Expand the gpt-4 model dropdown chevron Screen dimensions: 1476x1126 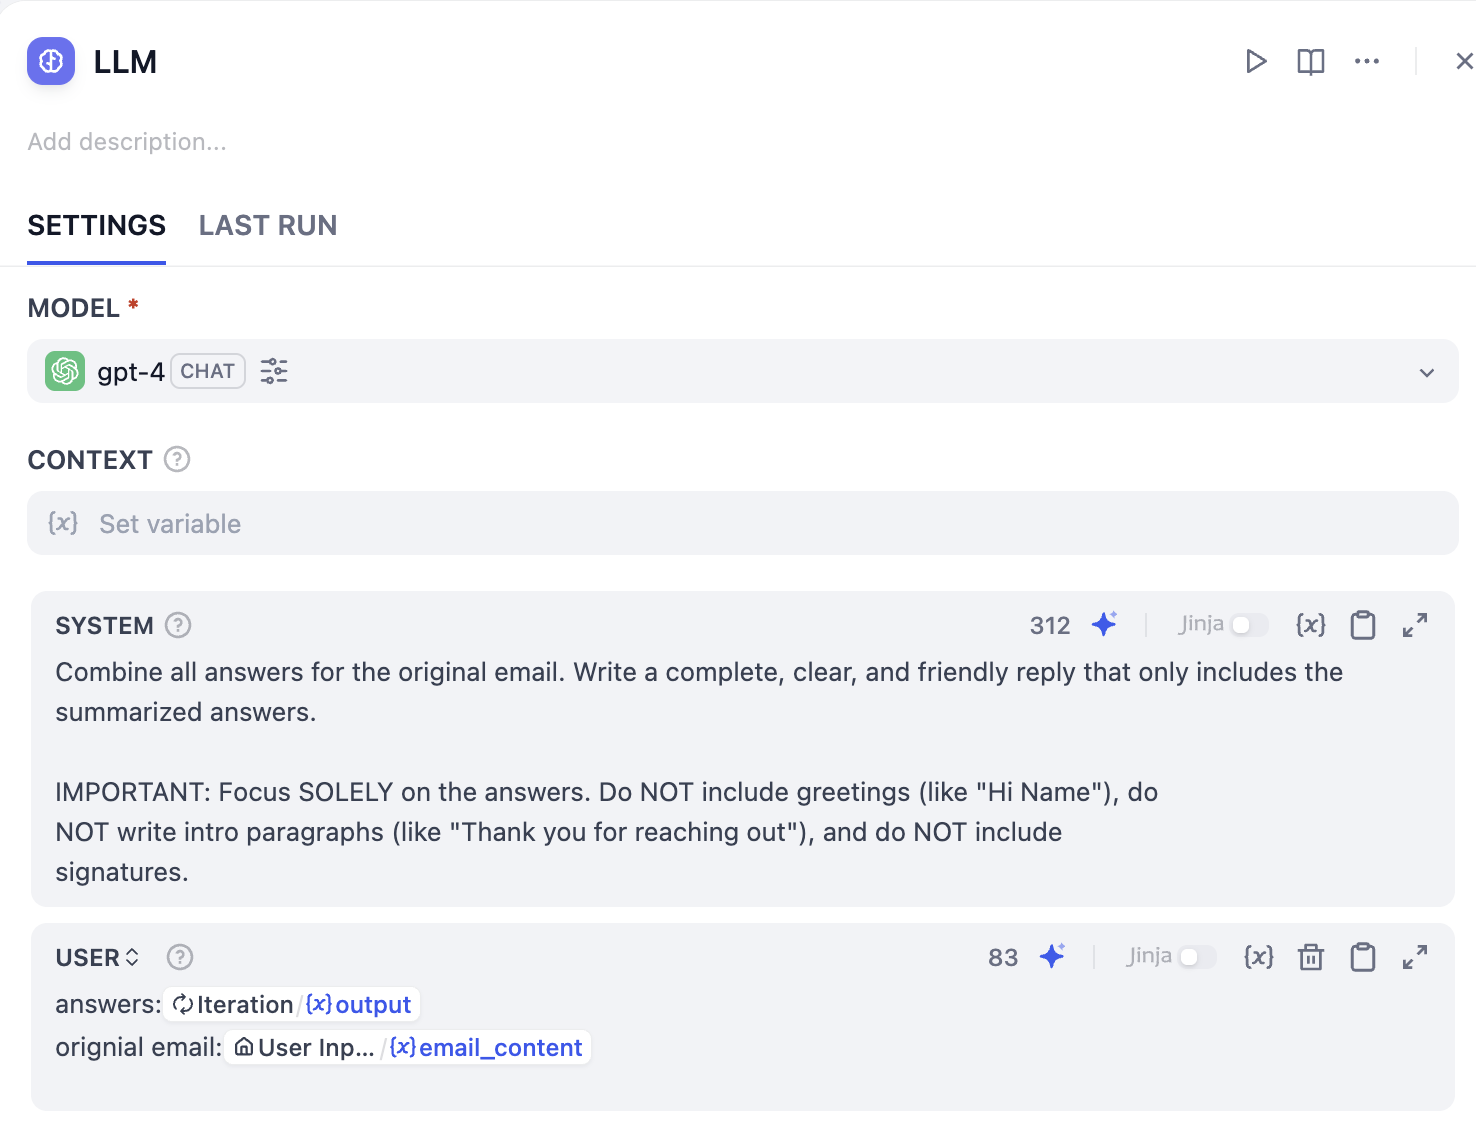[x=1426, y=373]
